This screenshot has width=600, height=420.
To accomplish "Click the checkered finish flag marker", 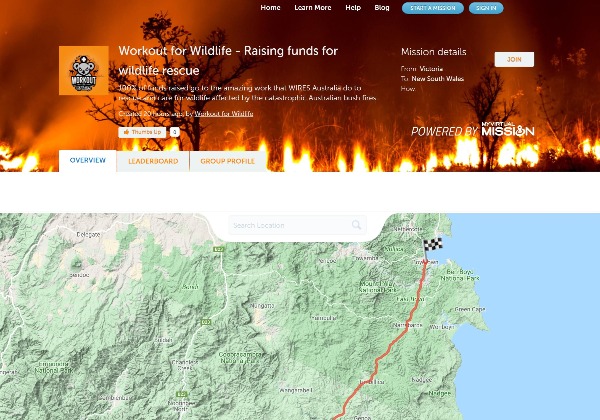I will click(432, 251).
